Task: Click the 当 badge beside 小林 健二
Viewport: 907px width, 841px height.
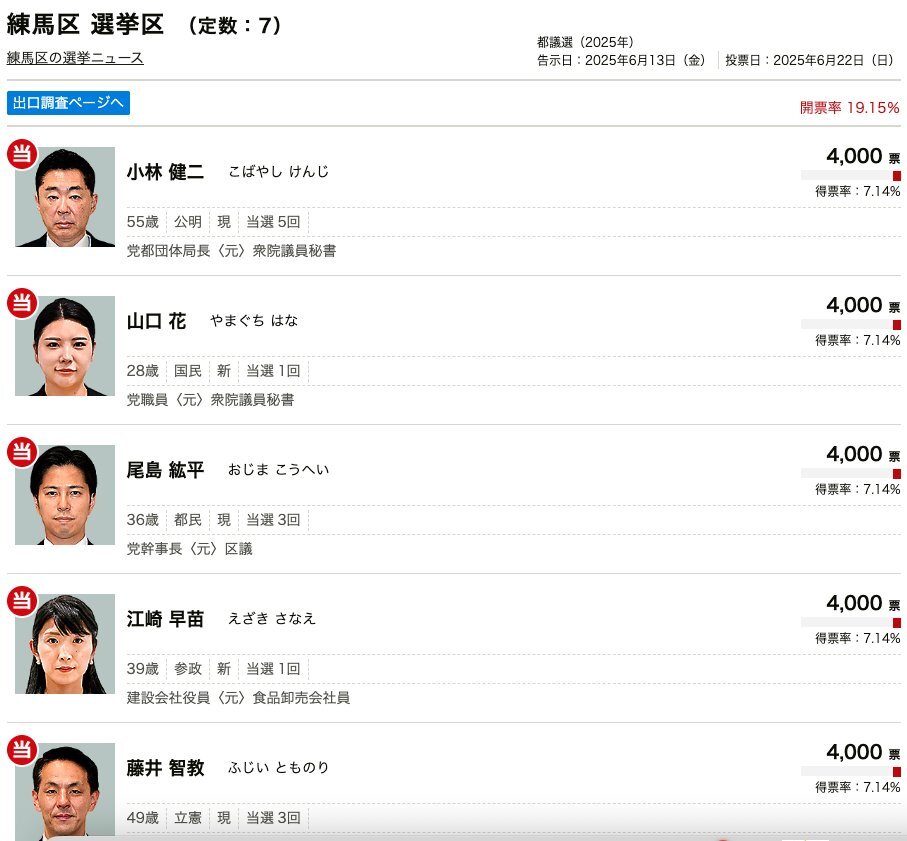Action: (x=21, y=154)
